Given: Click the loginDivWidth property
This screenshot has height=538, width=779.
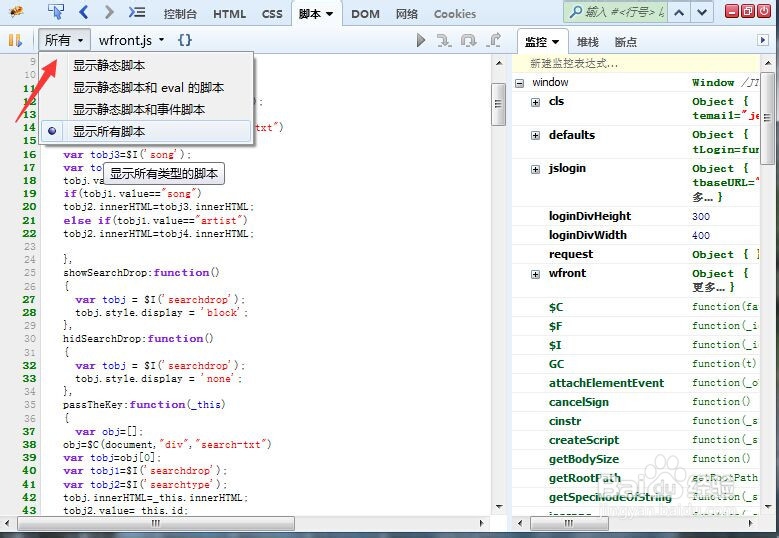Looking at the screenshot, I should click(588, 235).
